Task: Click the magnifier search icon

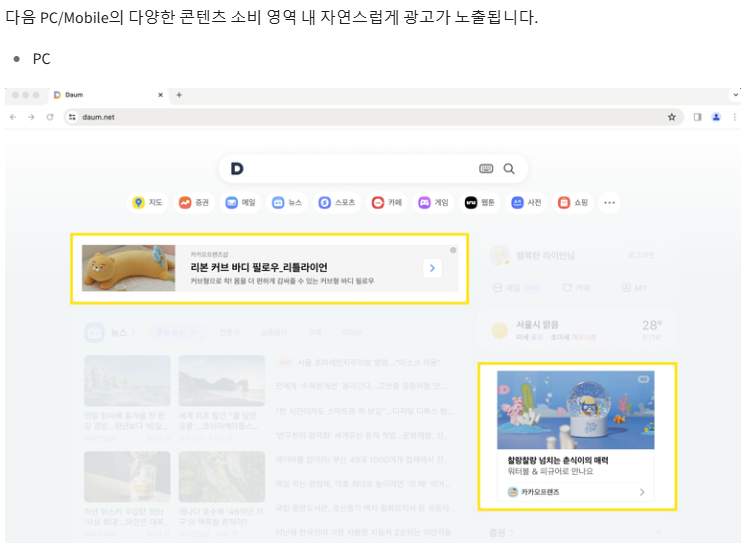Action: [x=509, y=169]
